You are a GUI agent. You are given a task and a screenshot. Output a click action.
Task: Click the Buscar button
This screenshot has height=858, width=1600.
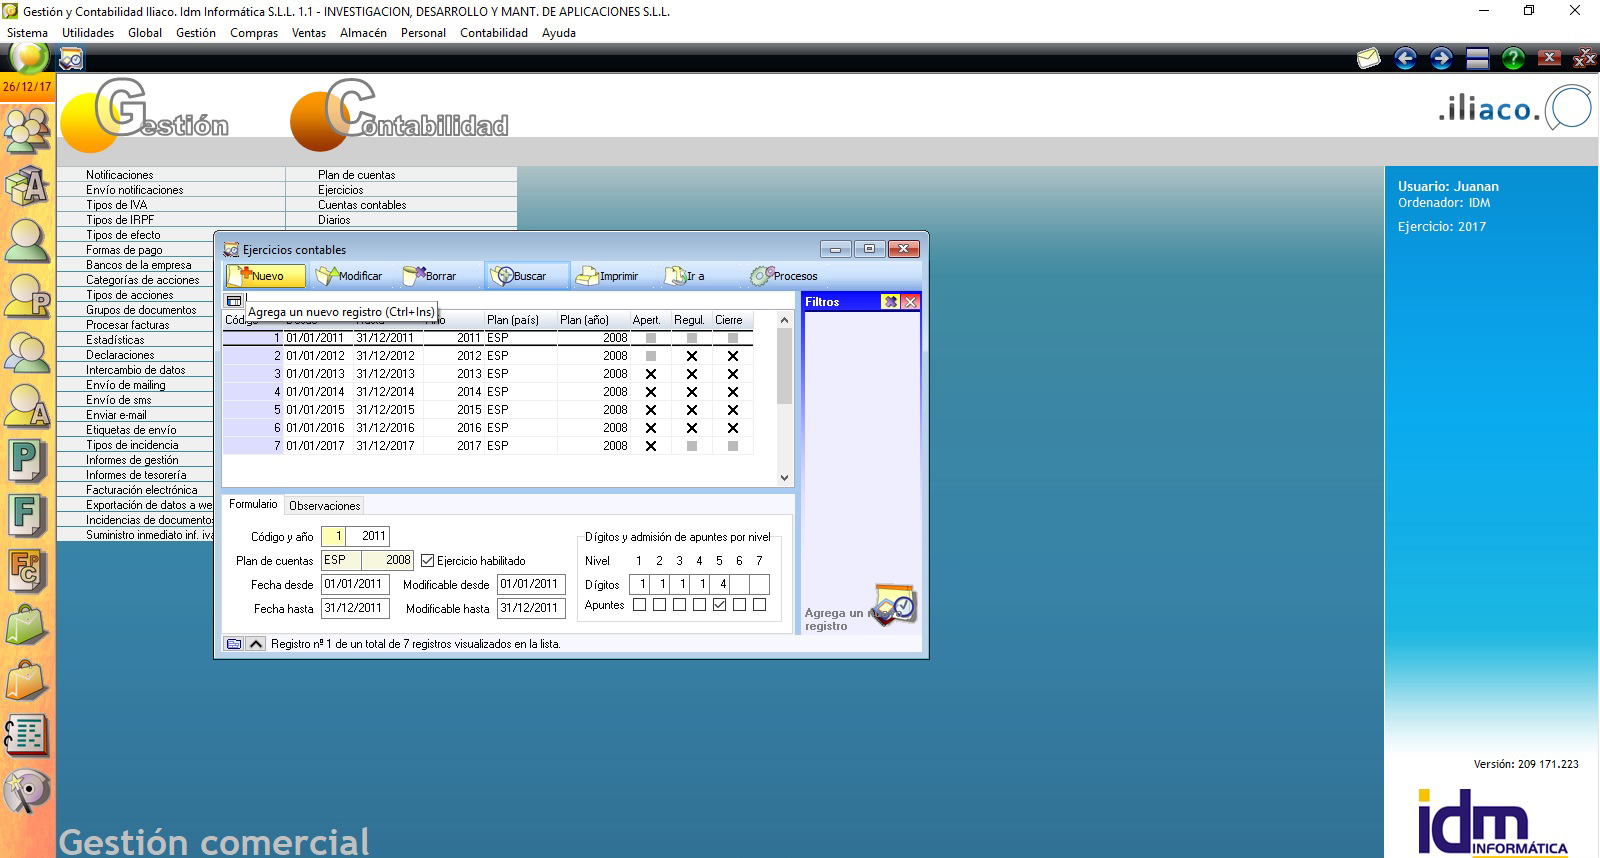(528, 276)
